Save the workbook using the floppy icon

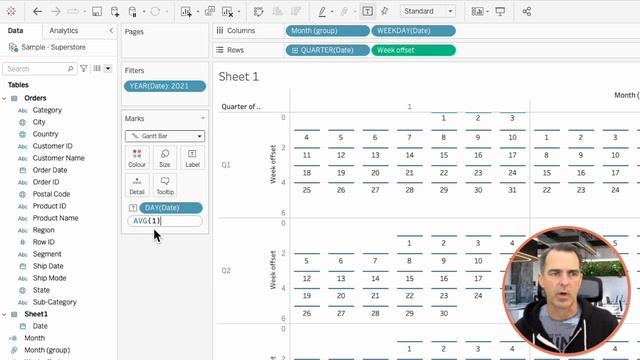click(x=97, y=11)
